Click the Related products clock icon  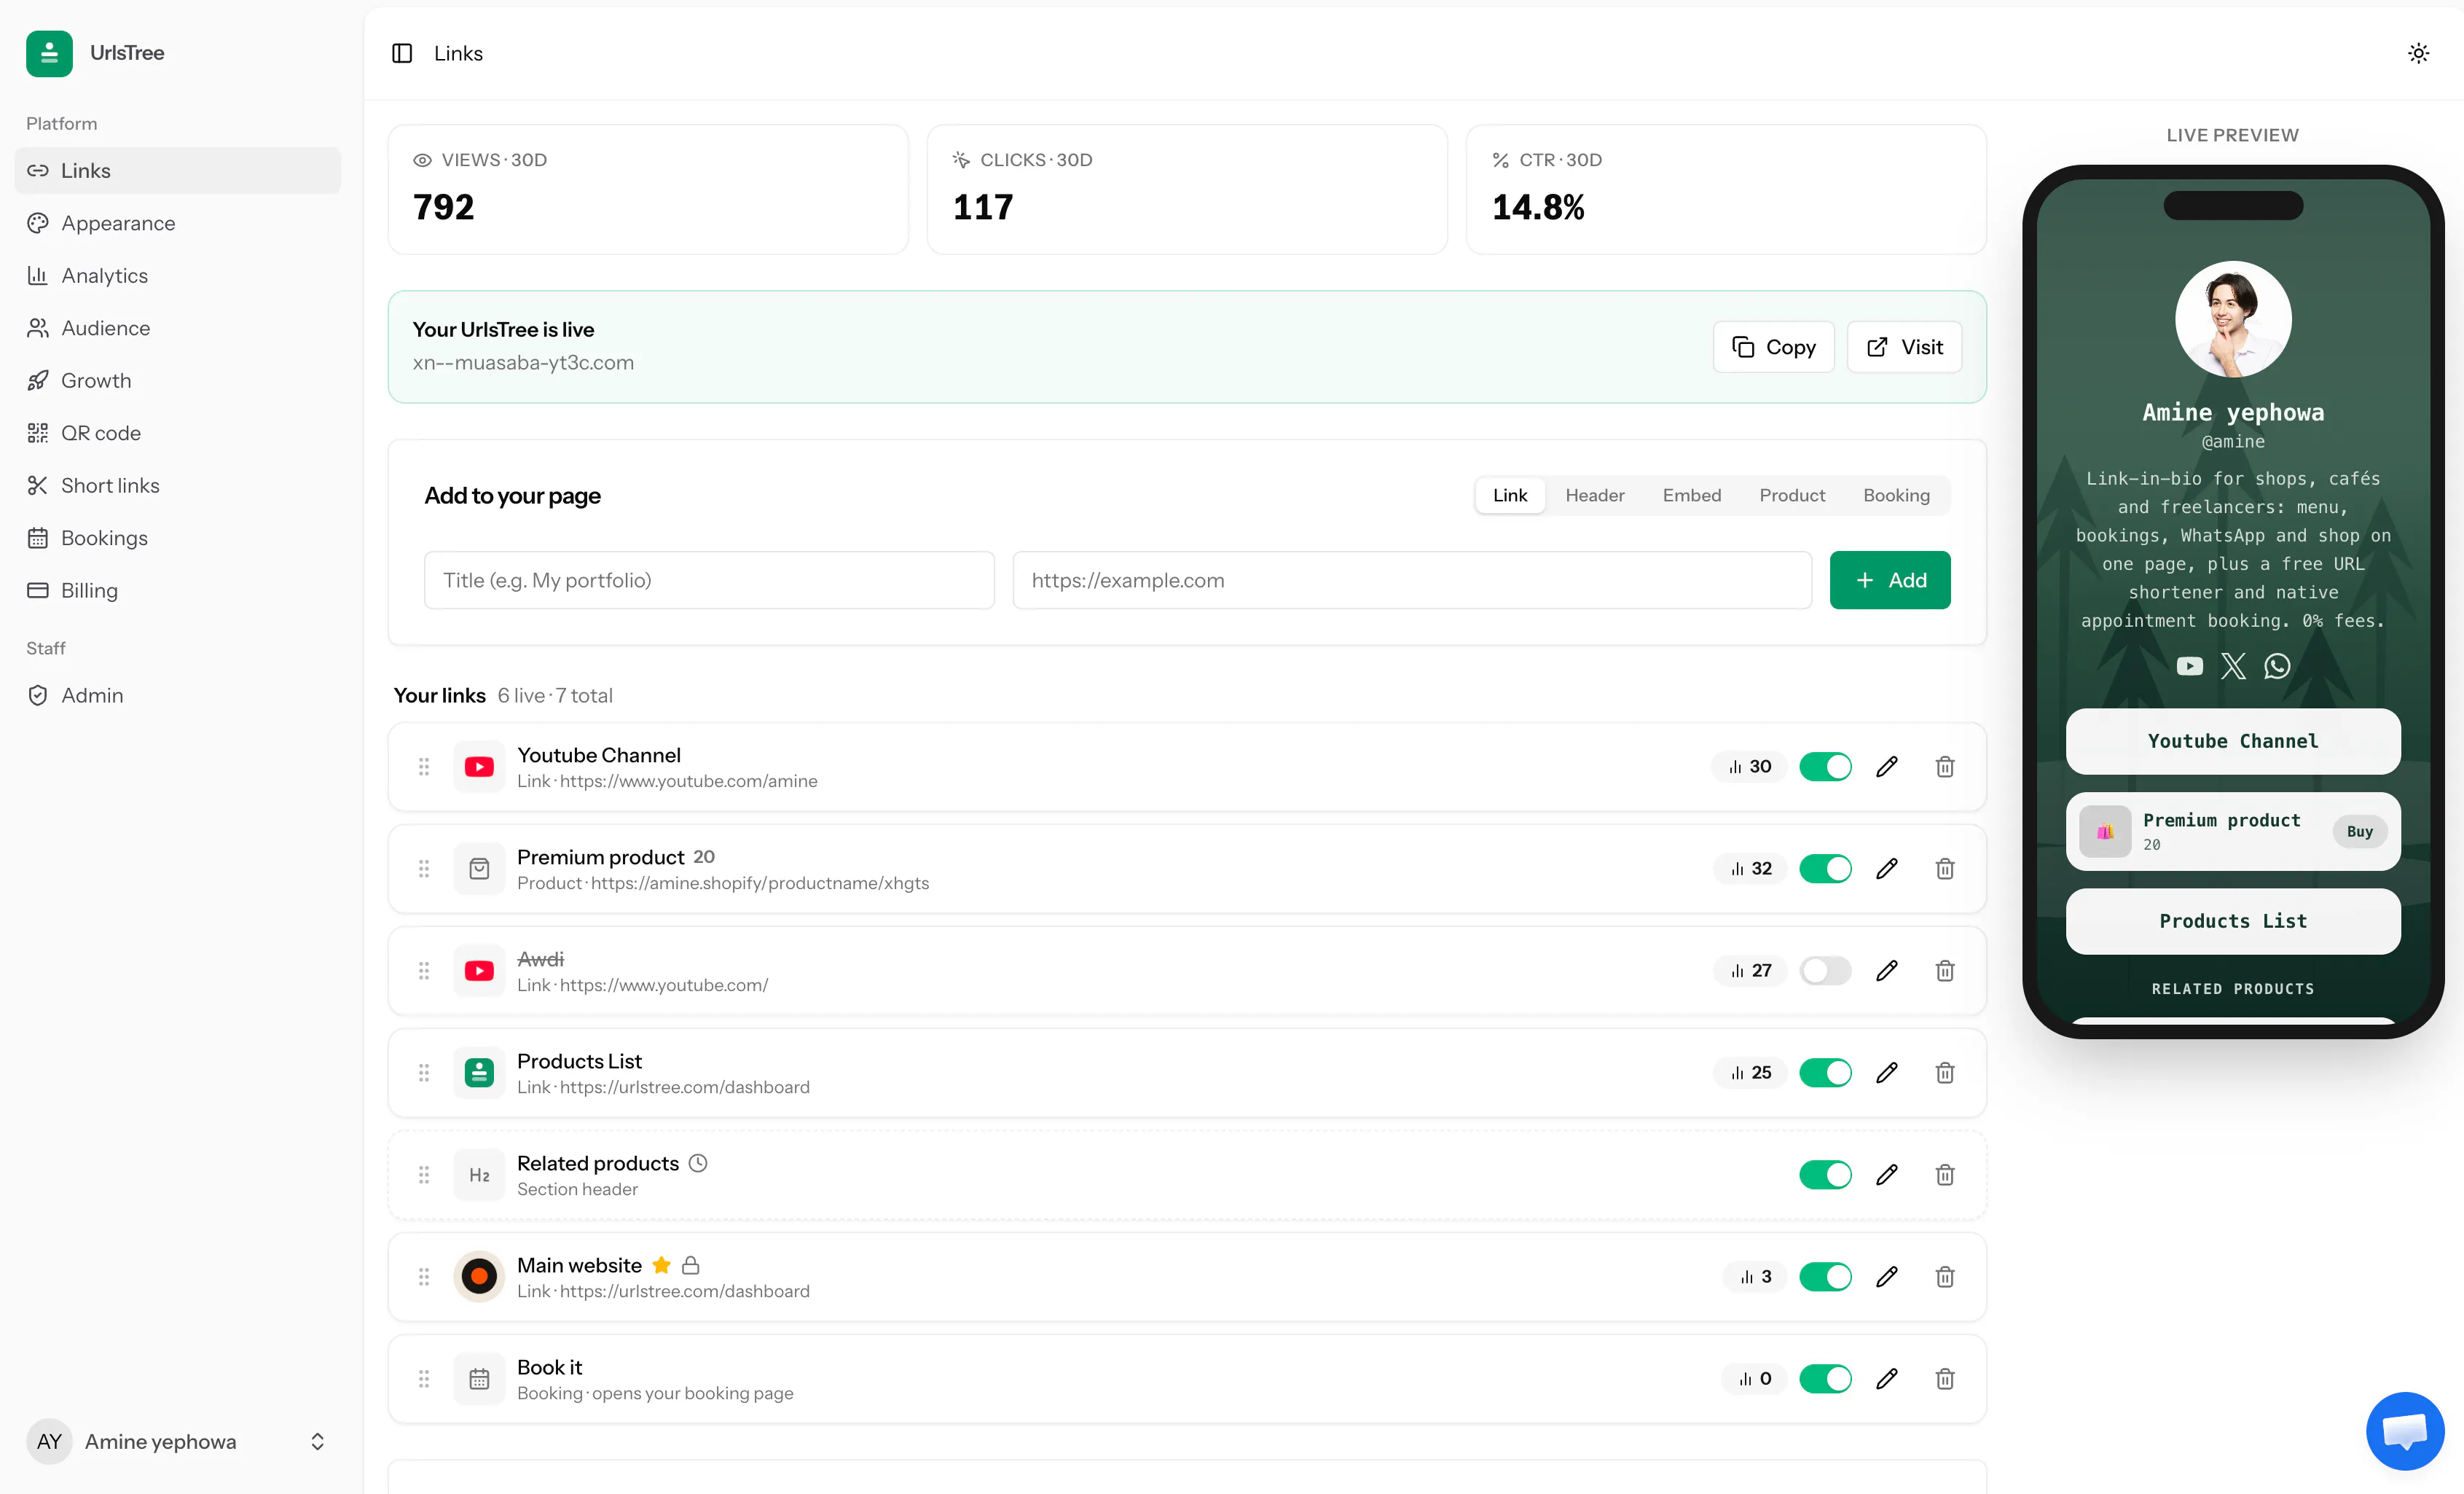click(698, 1163)
